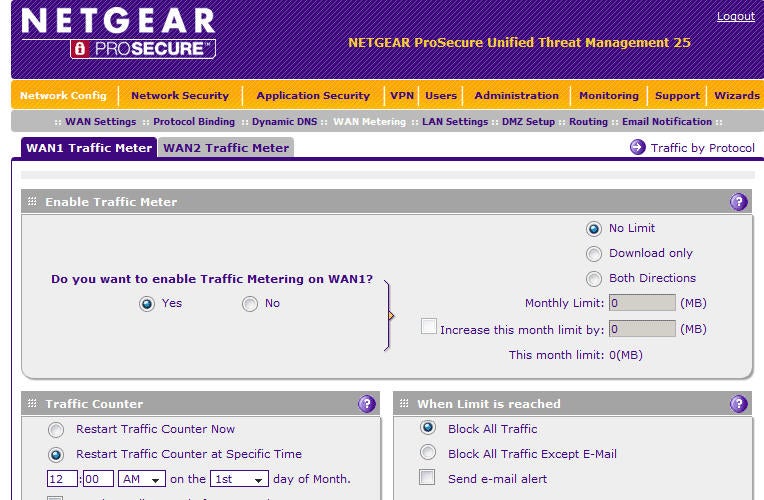Viewport: 764px width, 500px height.
Task: Go to Routing submenu
Action: point(588,122)
